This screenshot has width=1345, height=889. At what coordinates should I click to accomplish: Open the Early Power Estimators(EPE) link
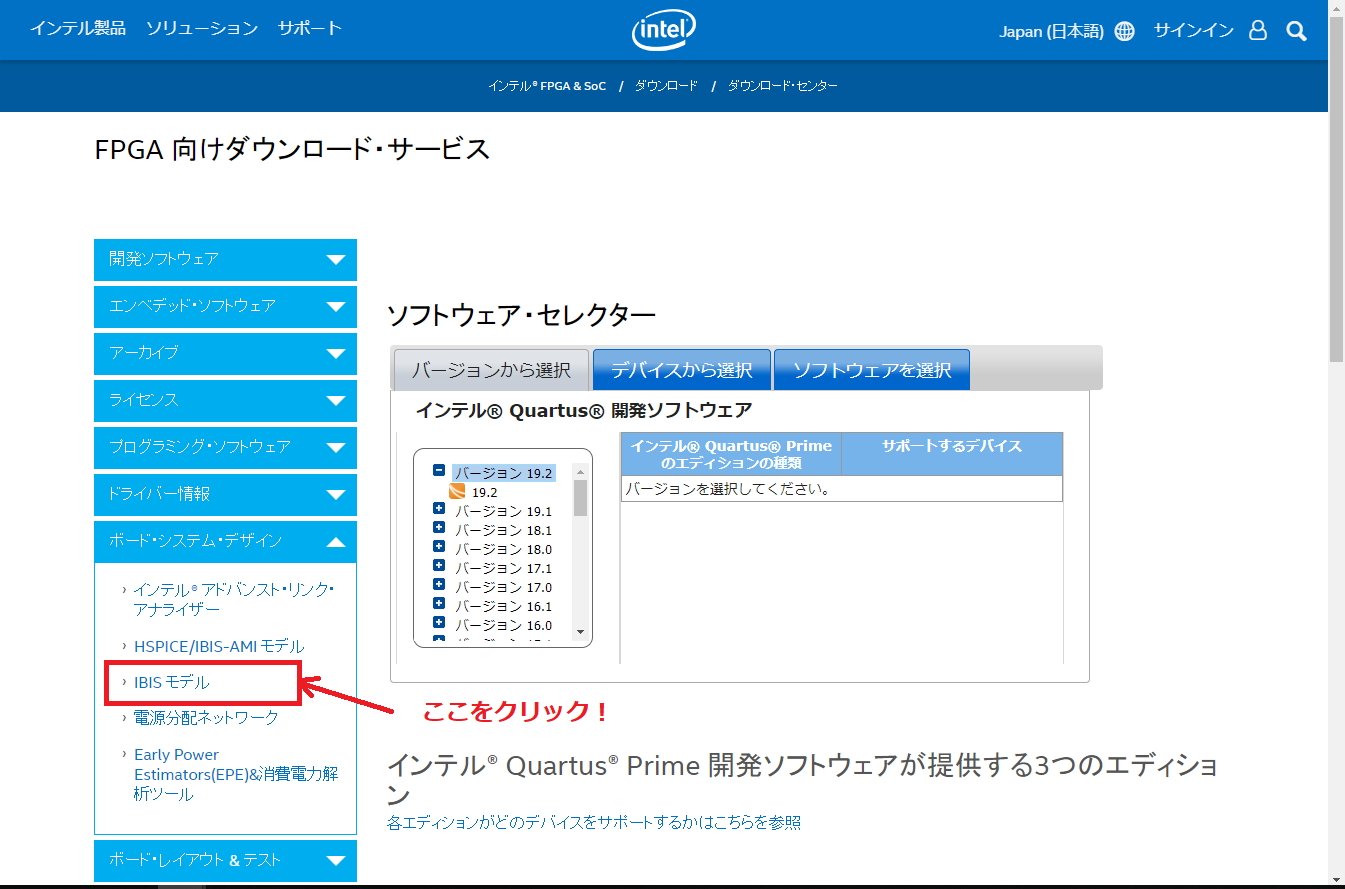coord(236,775)
